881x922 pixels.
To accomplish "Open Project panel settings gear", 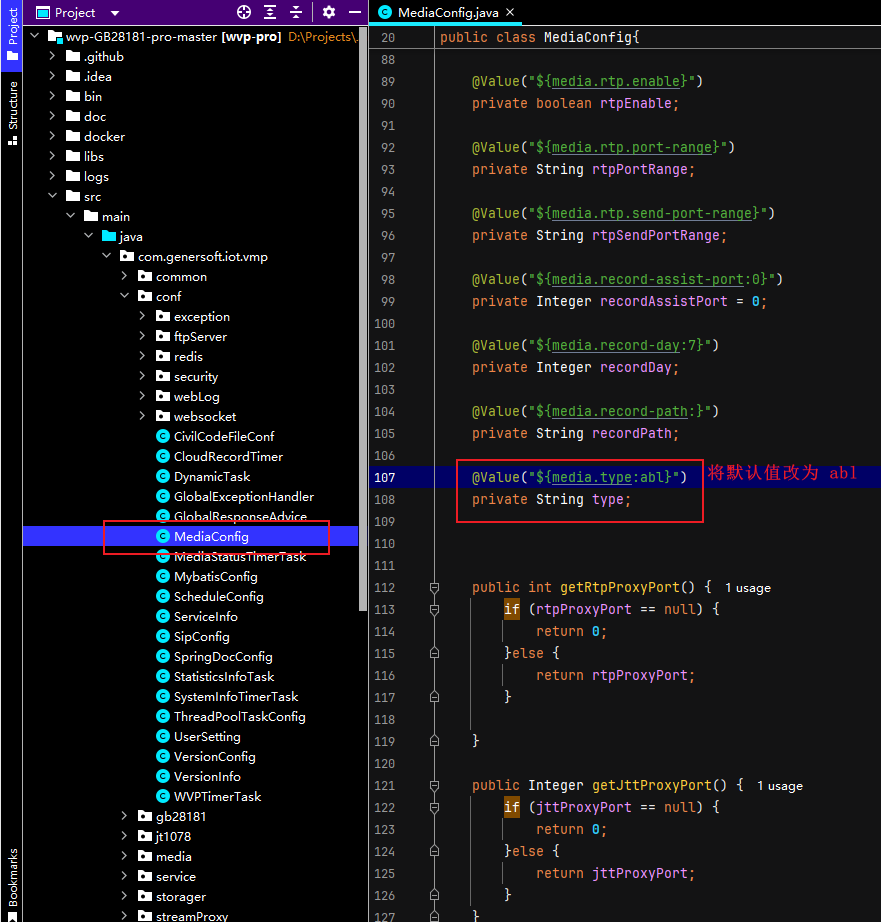I will click(329, 12).
